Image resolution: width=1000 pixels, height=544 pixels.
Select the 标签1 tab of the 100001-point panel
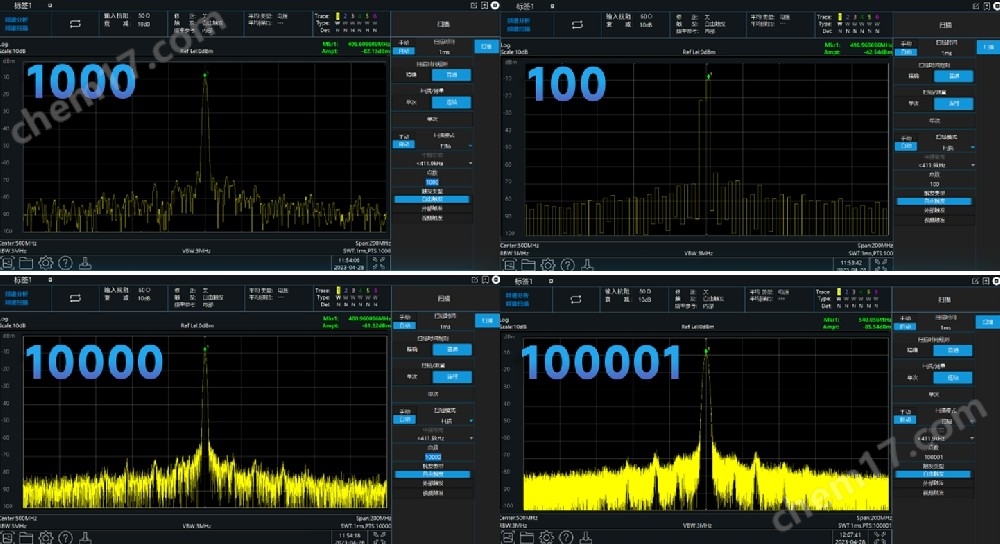tap(524, 281)
